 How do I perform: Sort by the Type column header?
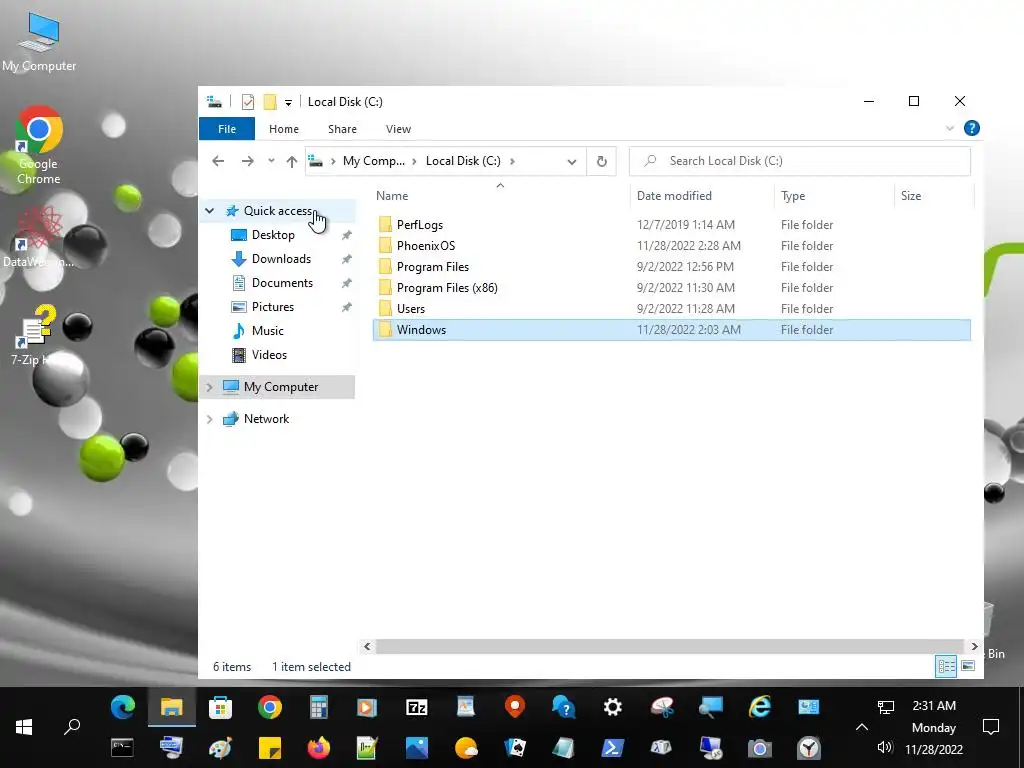[793, 196]
